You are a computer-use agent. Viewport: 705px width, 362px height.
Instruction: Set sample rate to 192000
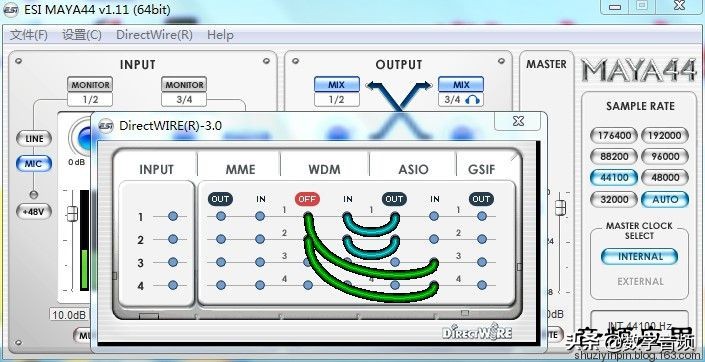(x=665, y=135)
